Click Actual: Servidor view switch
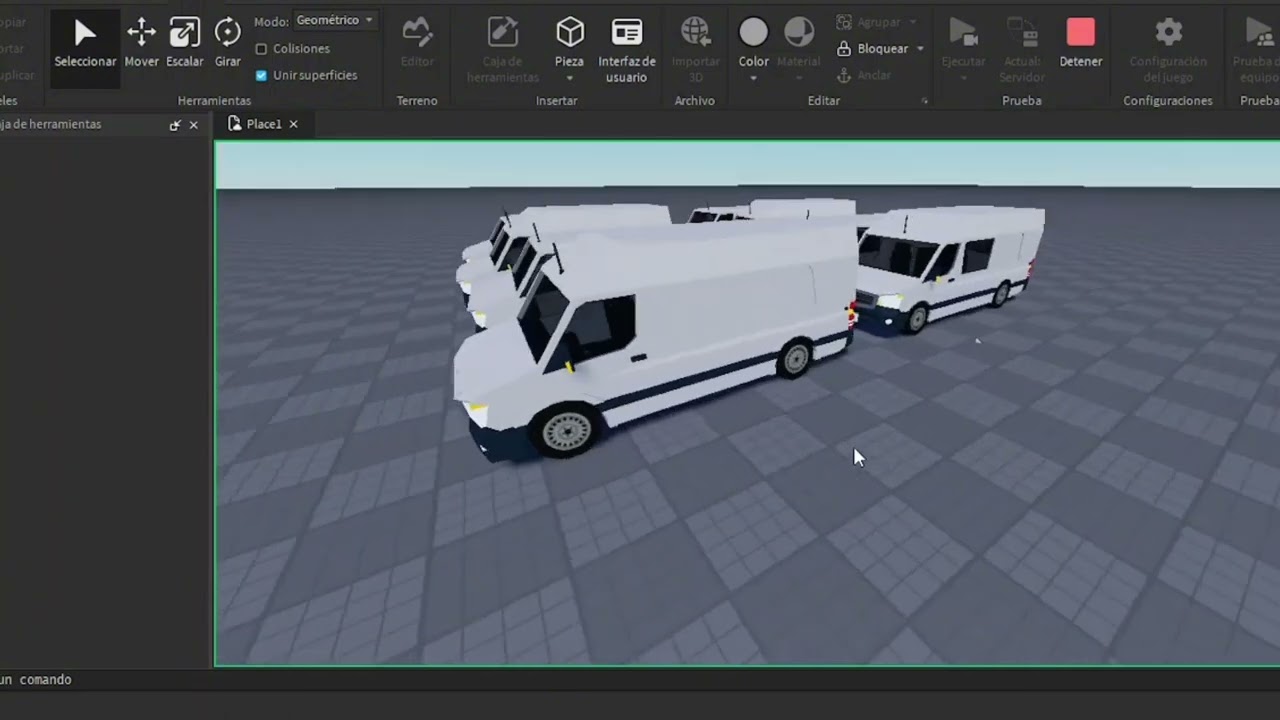 pyautogui.click(x=1022, y=50)
